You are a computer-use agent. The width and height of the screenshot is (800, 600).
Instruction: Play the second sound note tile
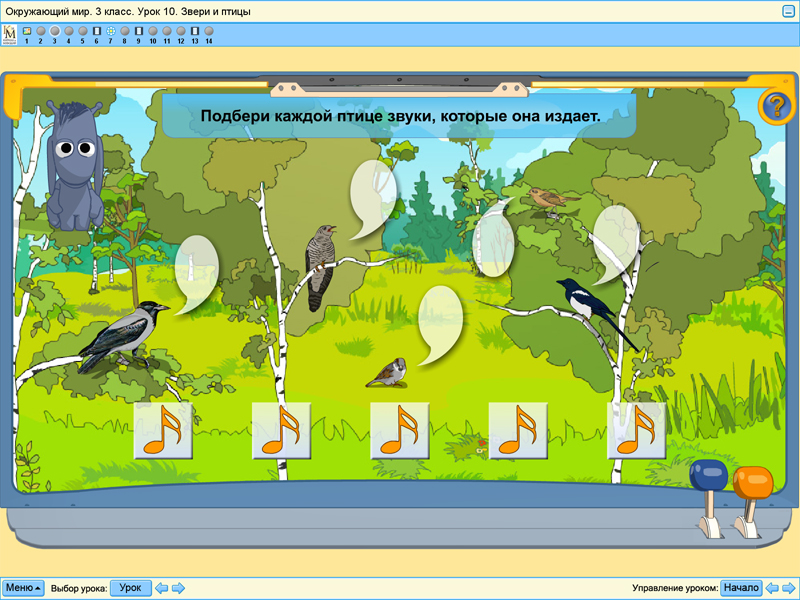[x=281, y=431]
